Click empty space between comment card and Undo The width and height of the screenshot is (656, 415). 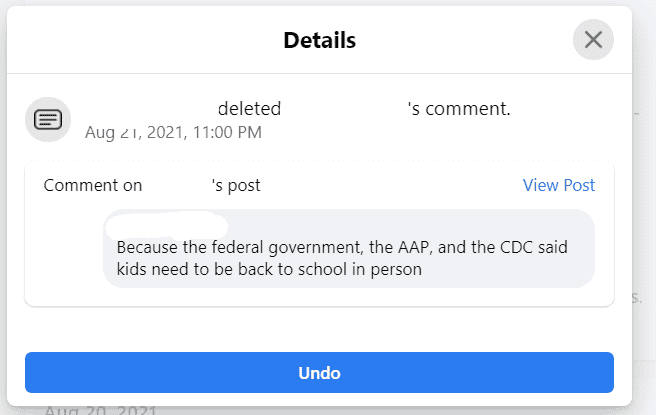(x=319, y=328)
